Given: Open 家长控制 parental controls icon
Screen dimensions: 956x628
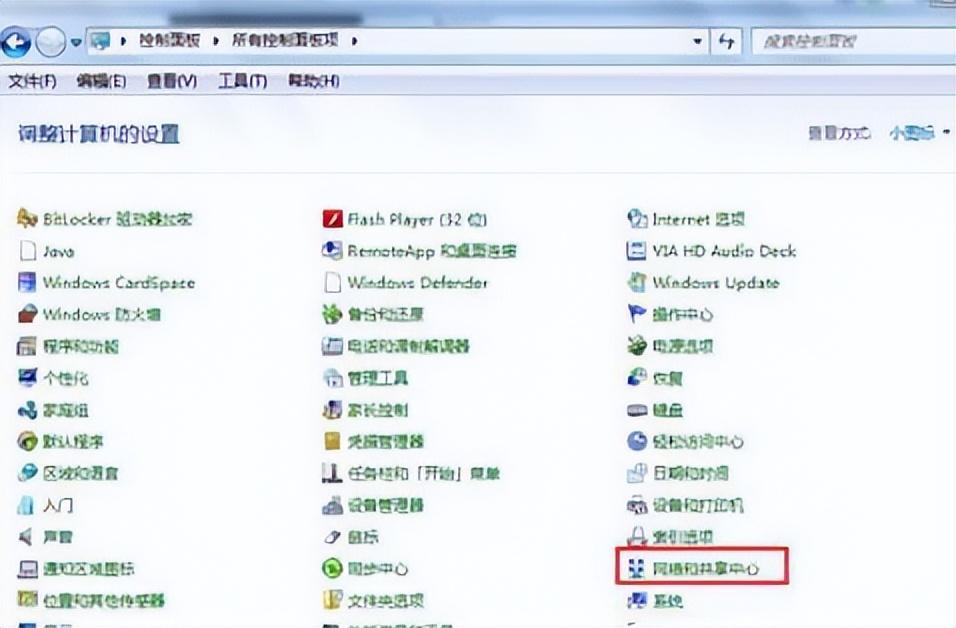Looking at the screenshot, I should 332,410.
